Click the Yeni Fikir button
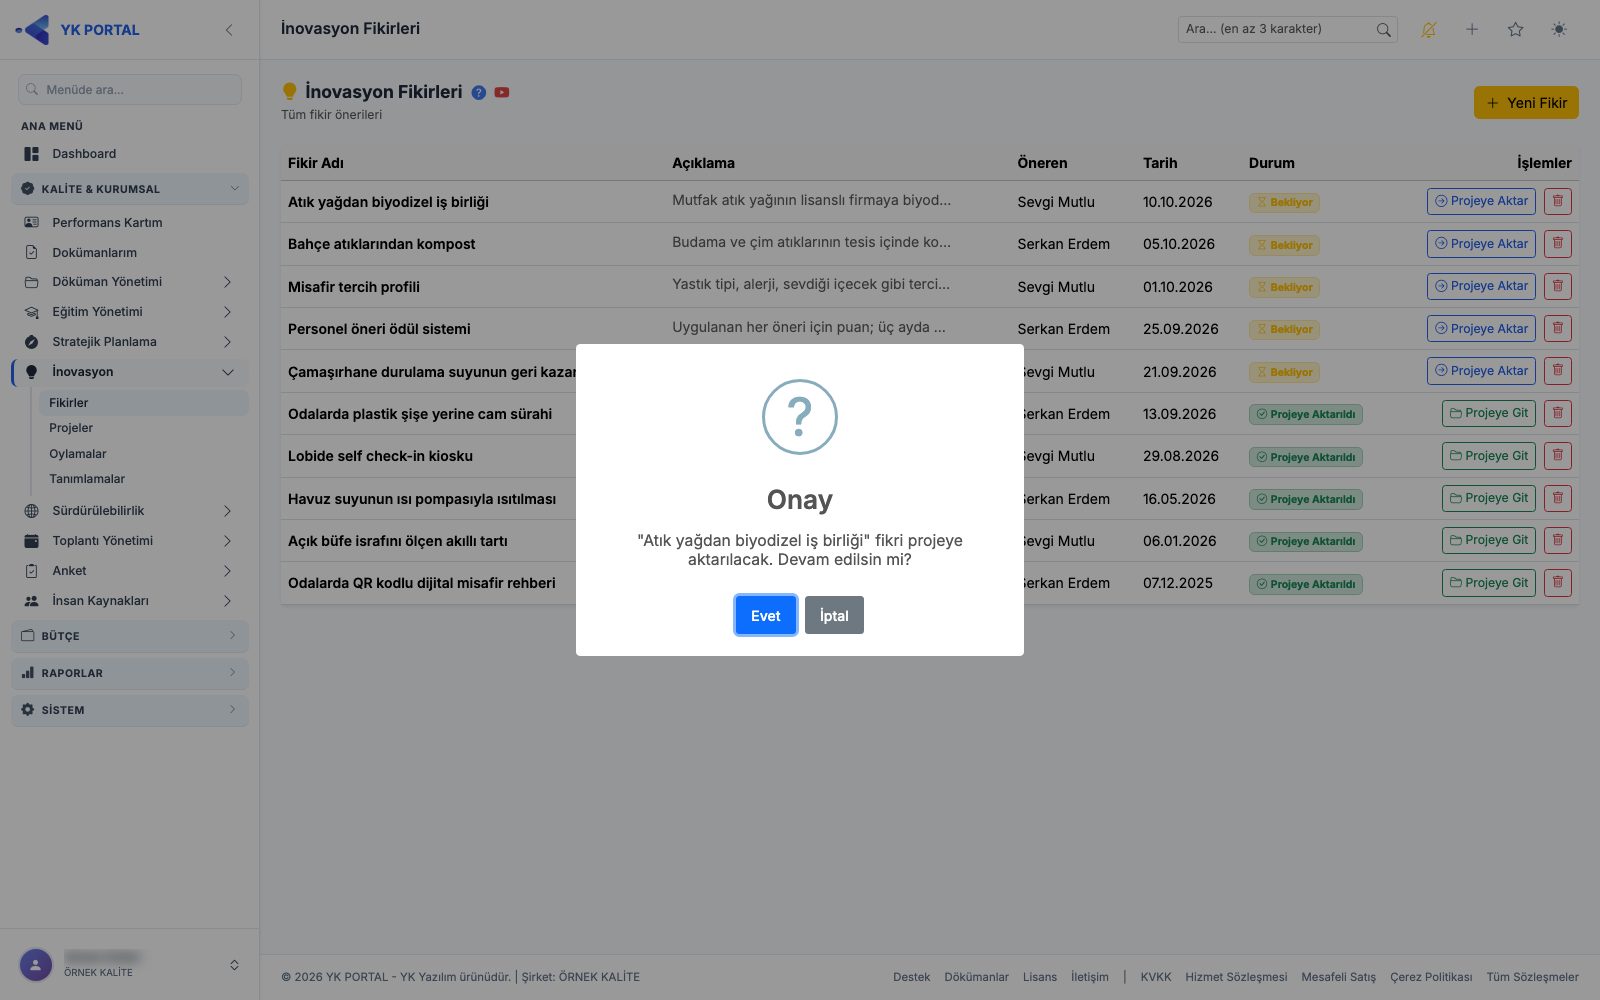 point(1526,103)
